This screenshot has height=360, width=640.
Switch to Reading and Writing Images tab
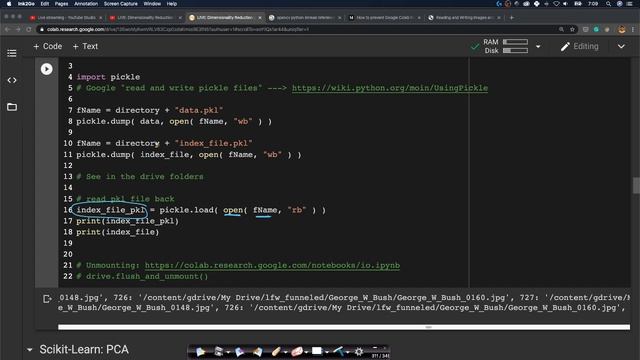pos(463,18)
